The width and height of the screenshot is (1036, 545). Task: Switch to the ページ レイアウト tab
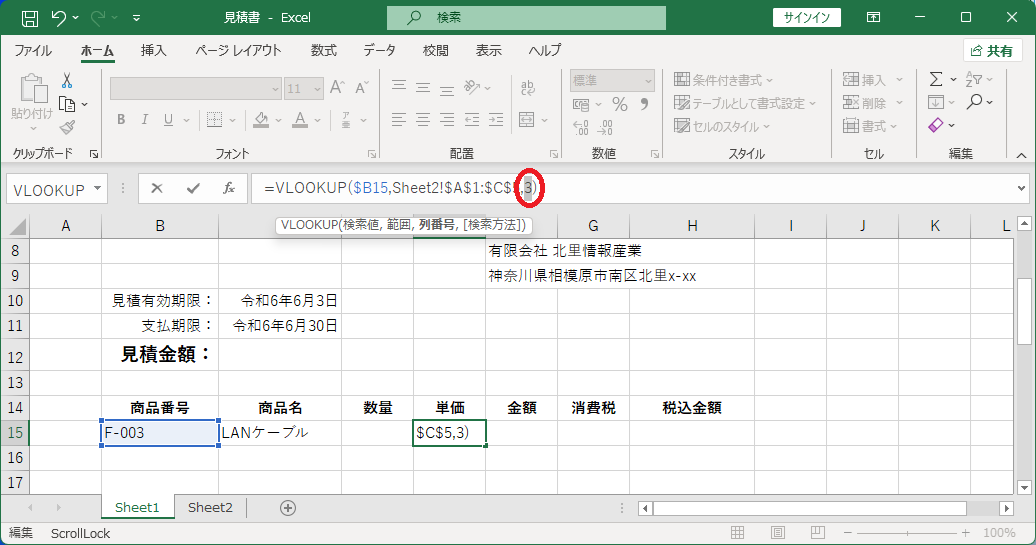(239, 51)
